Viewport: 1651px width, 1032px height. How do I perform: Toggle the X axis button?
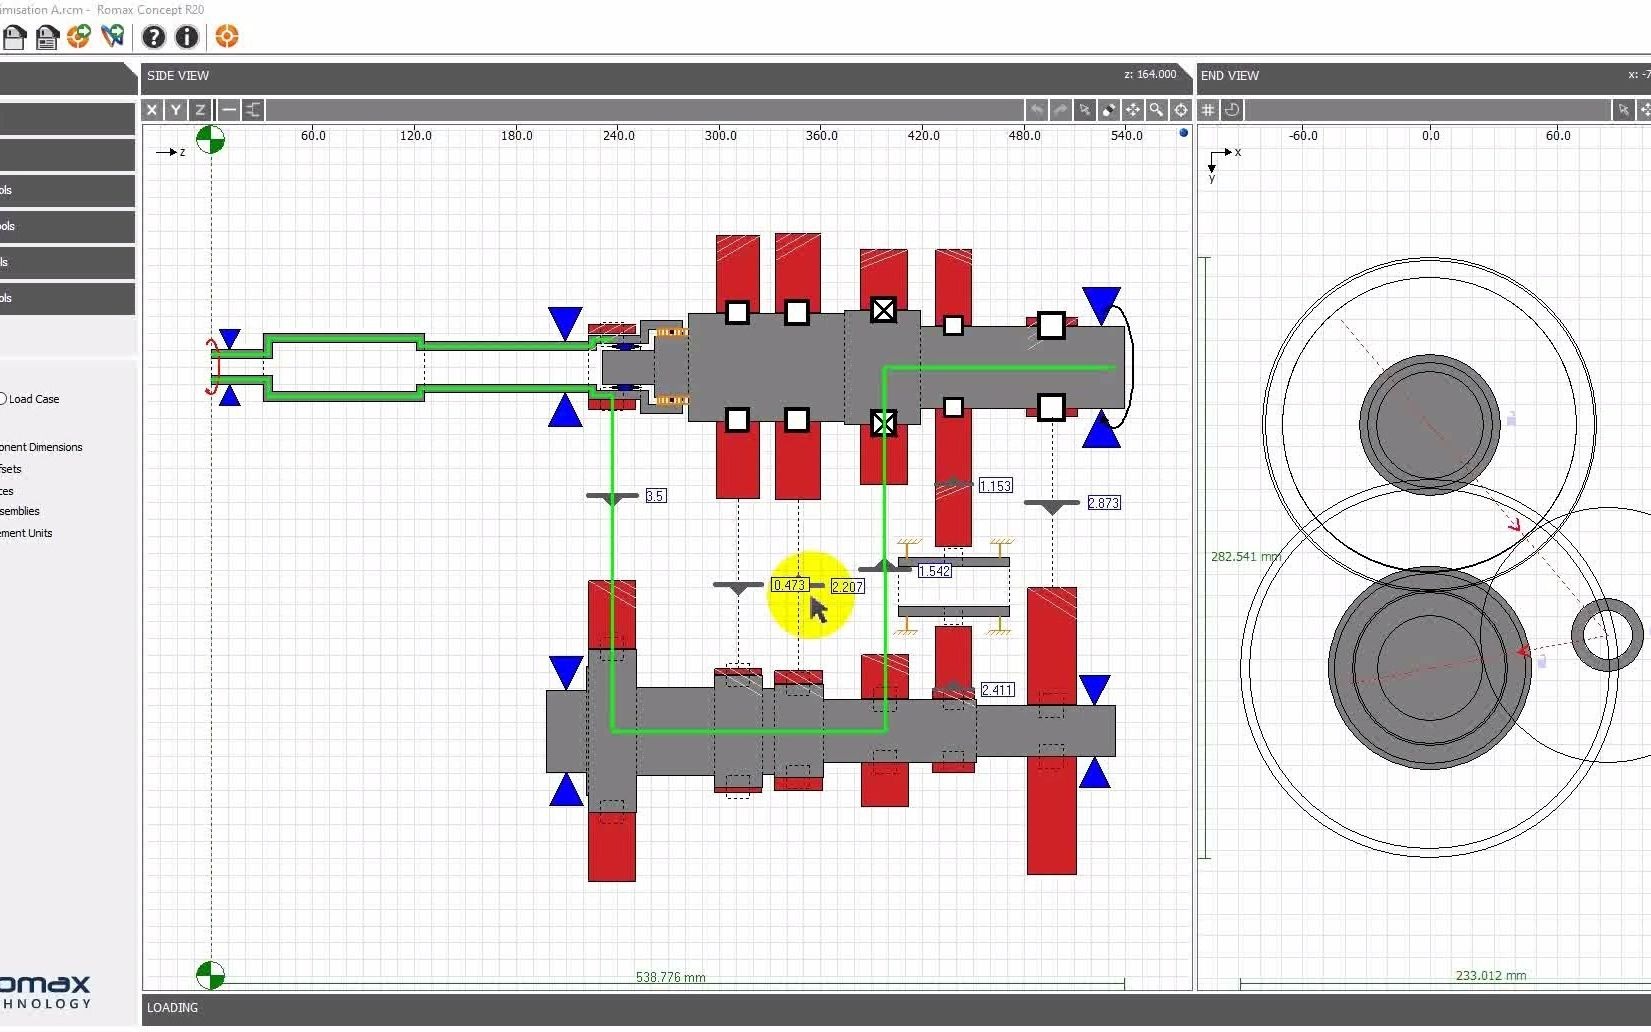point(152,110)
